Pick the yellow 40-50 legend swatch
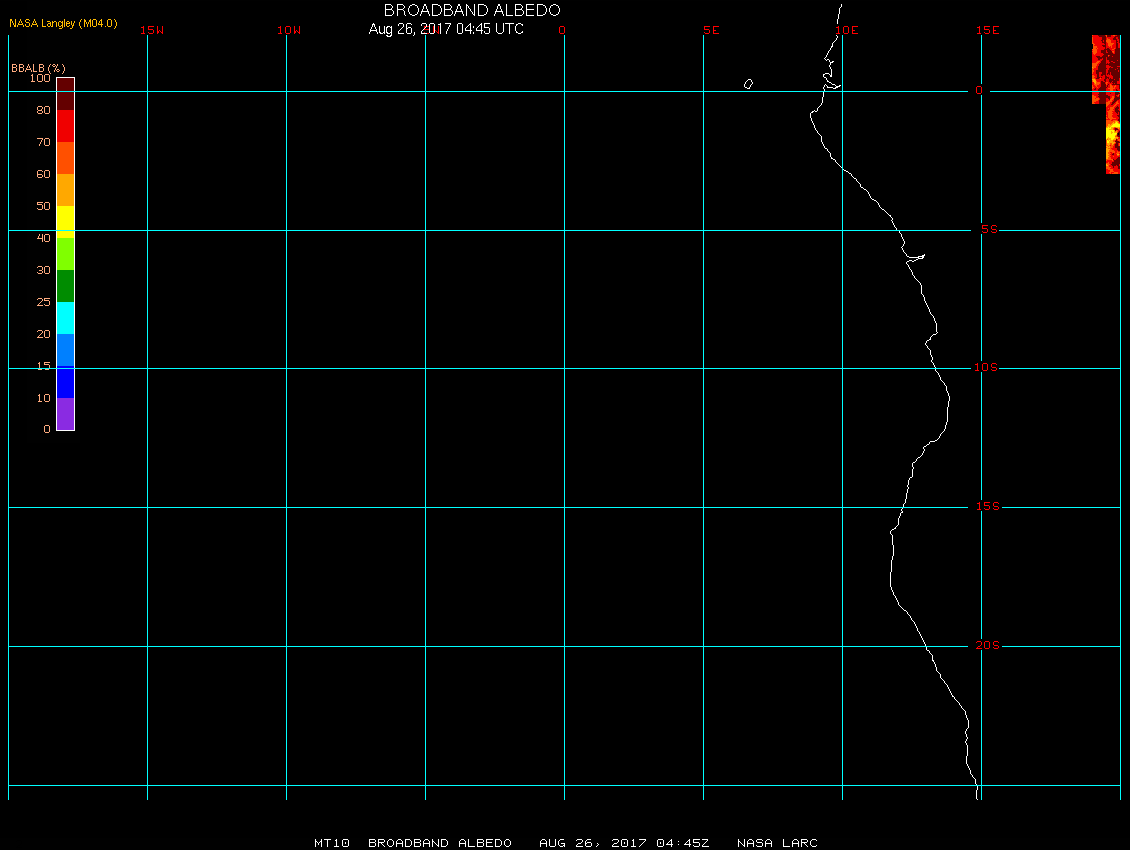Image resolution: width=1130 pixels, height=850 pixels. pos(66,222)
